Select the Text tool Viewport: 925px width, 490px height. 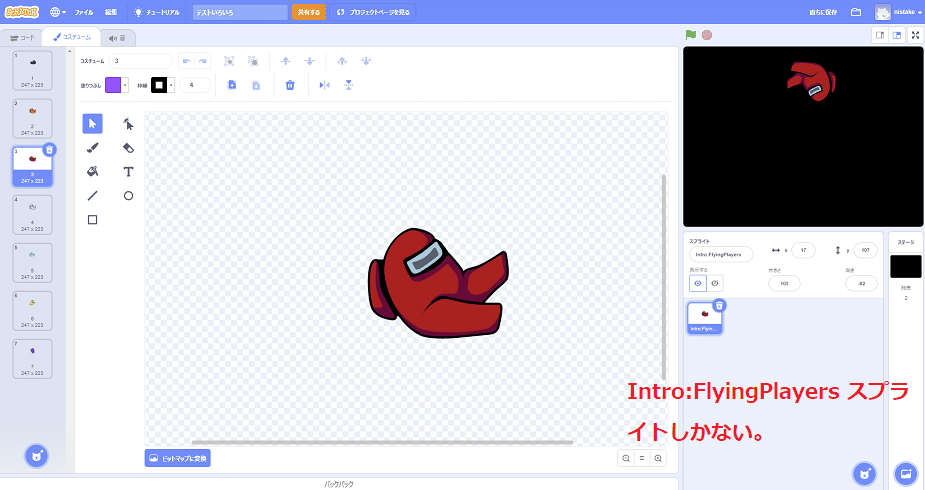(128, 172)
